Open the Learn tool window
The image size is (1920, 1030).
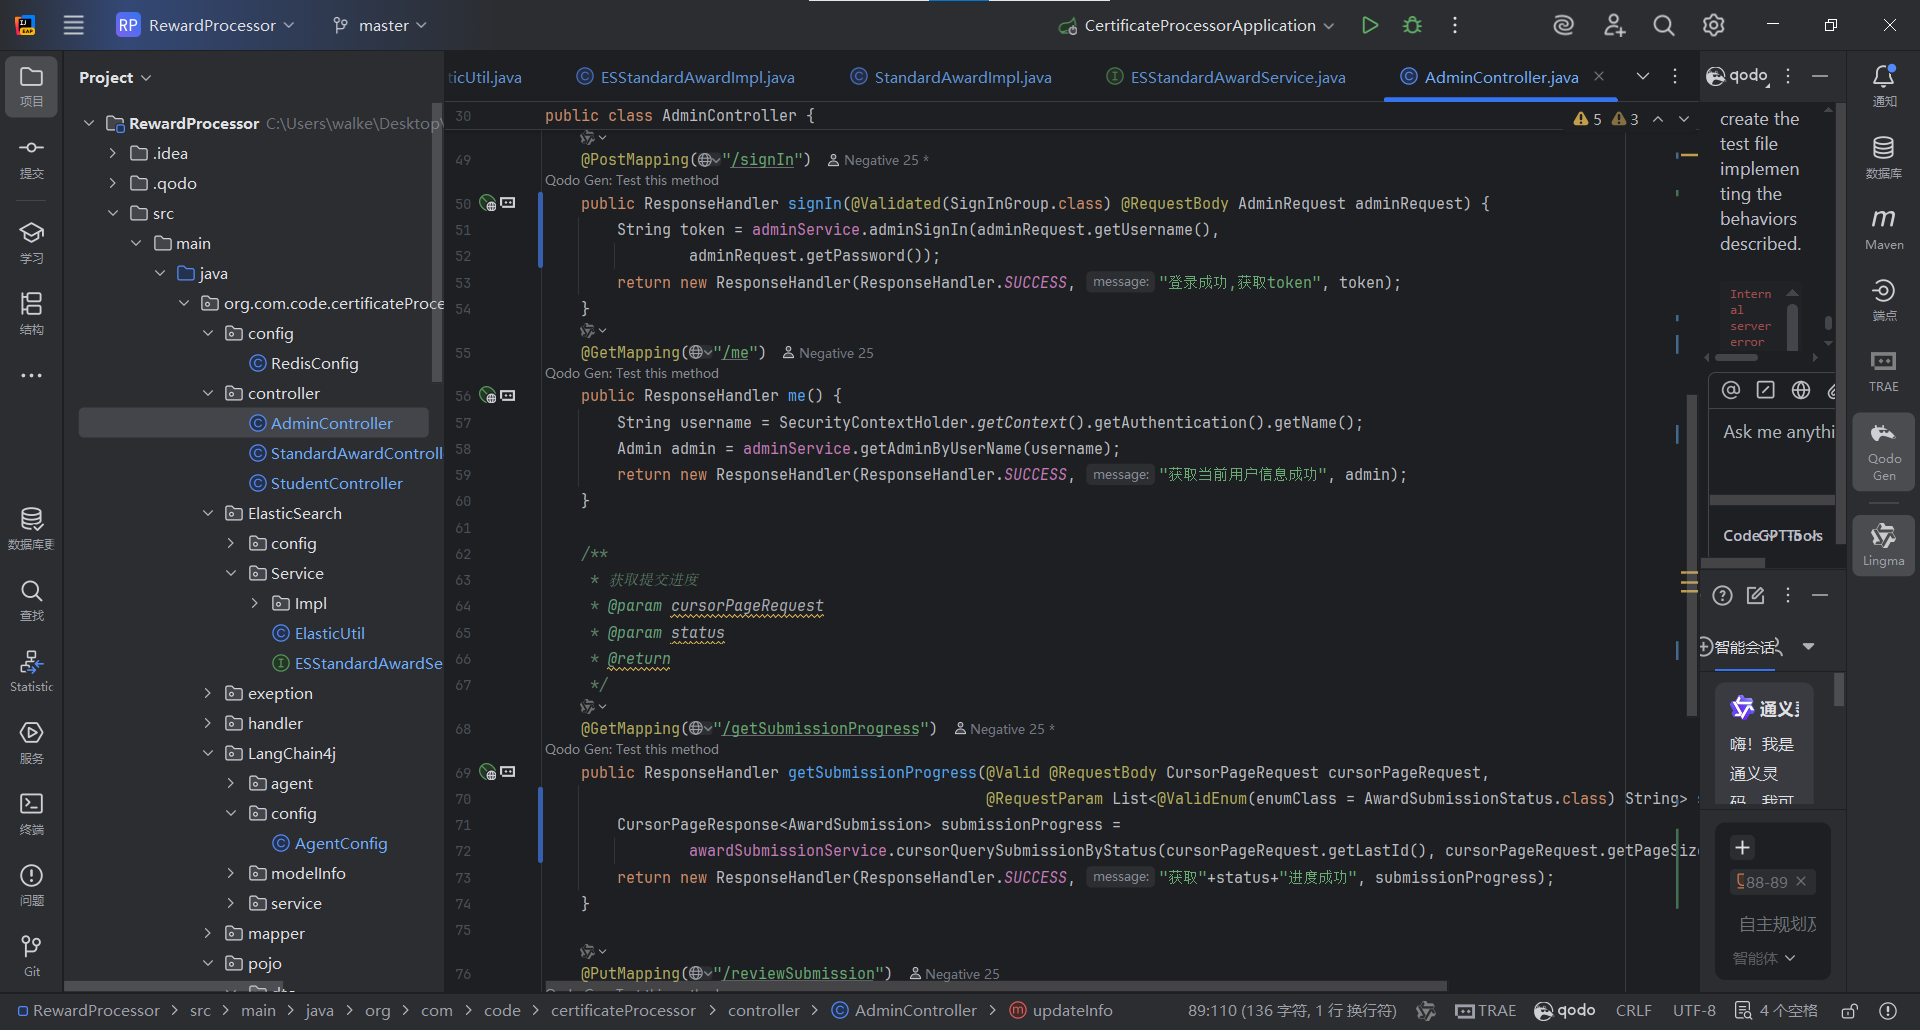point(31,243)
